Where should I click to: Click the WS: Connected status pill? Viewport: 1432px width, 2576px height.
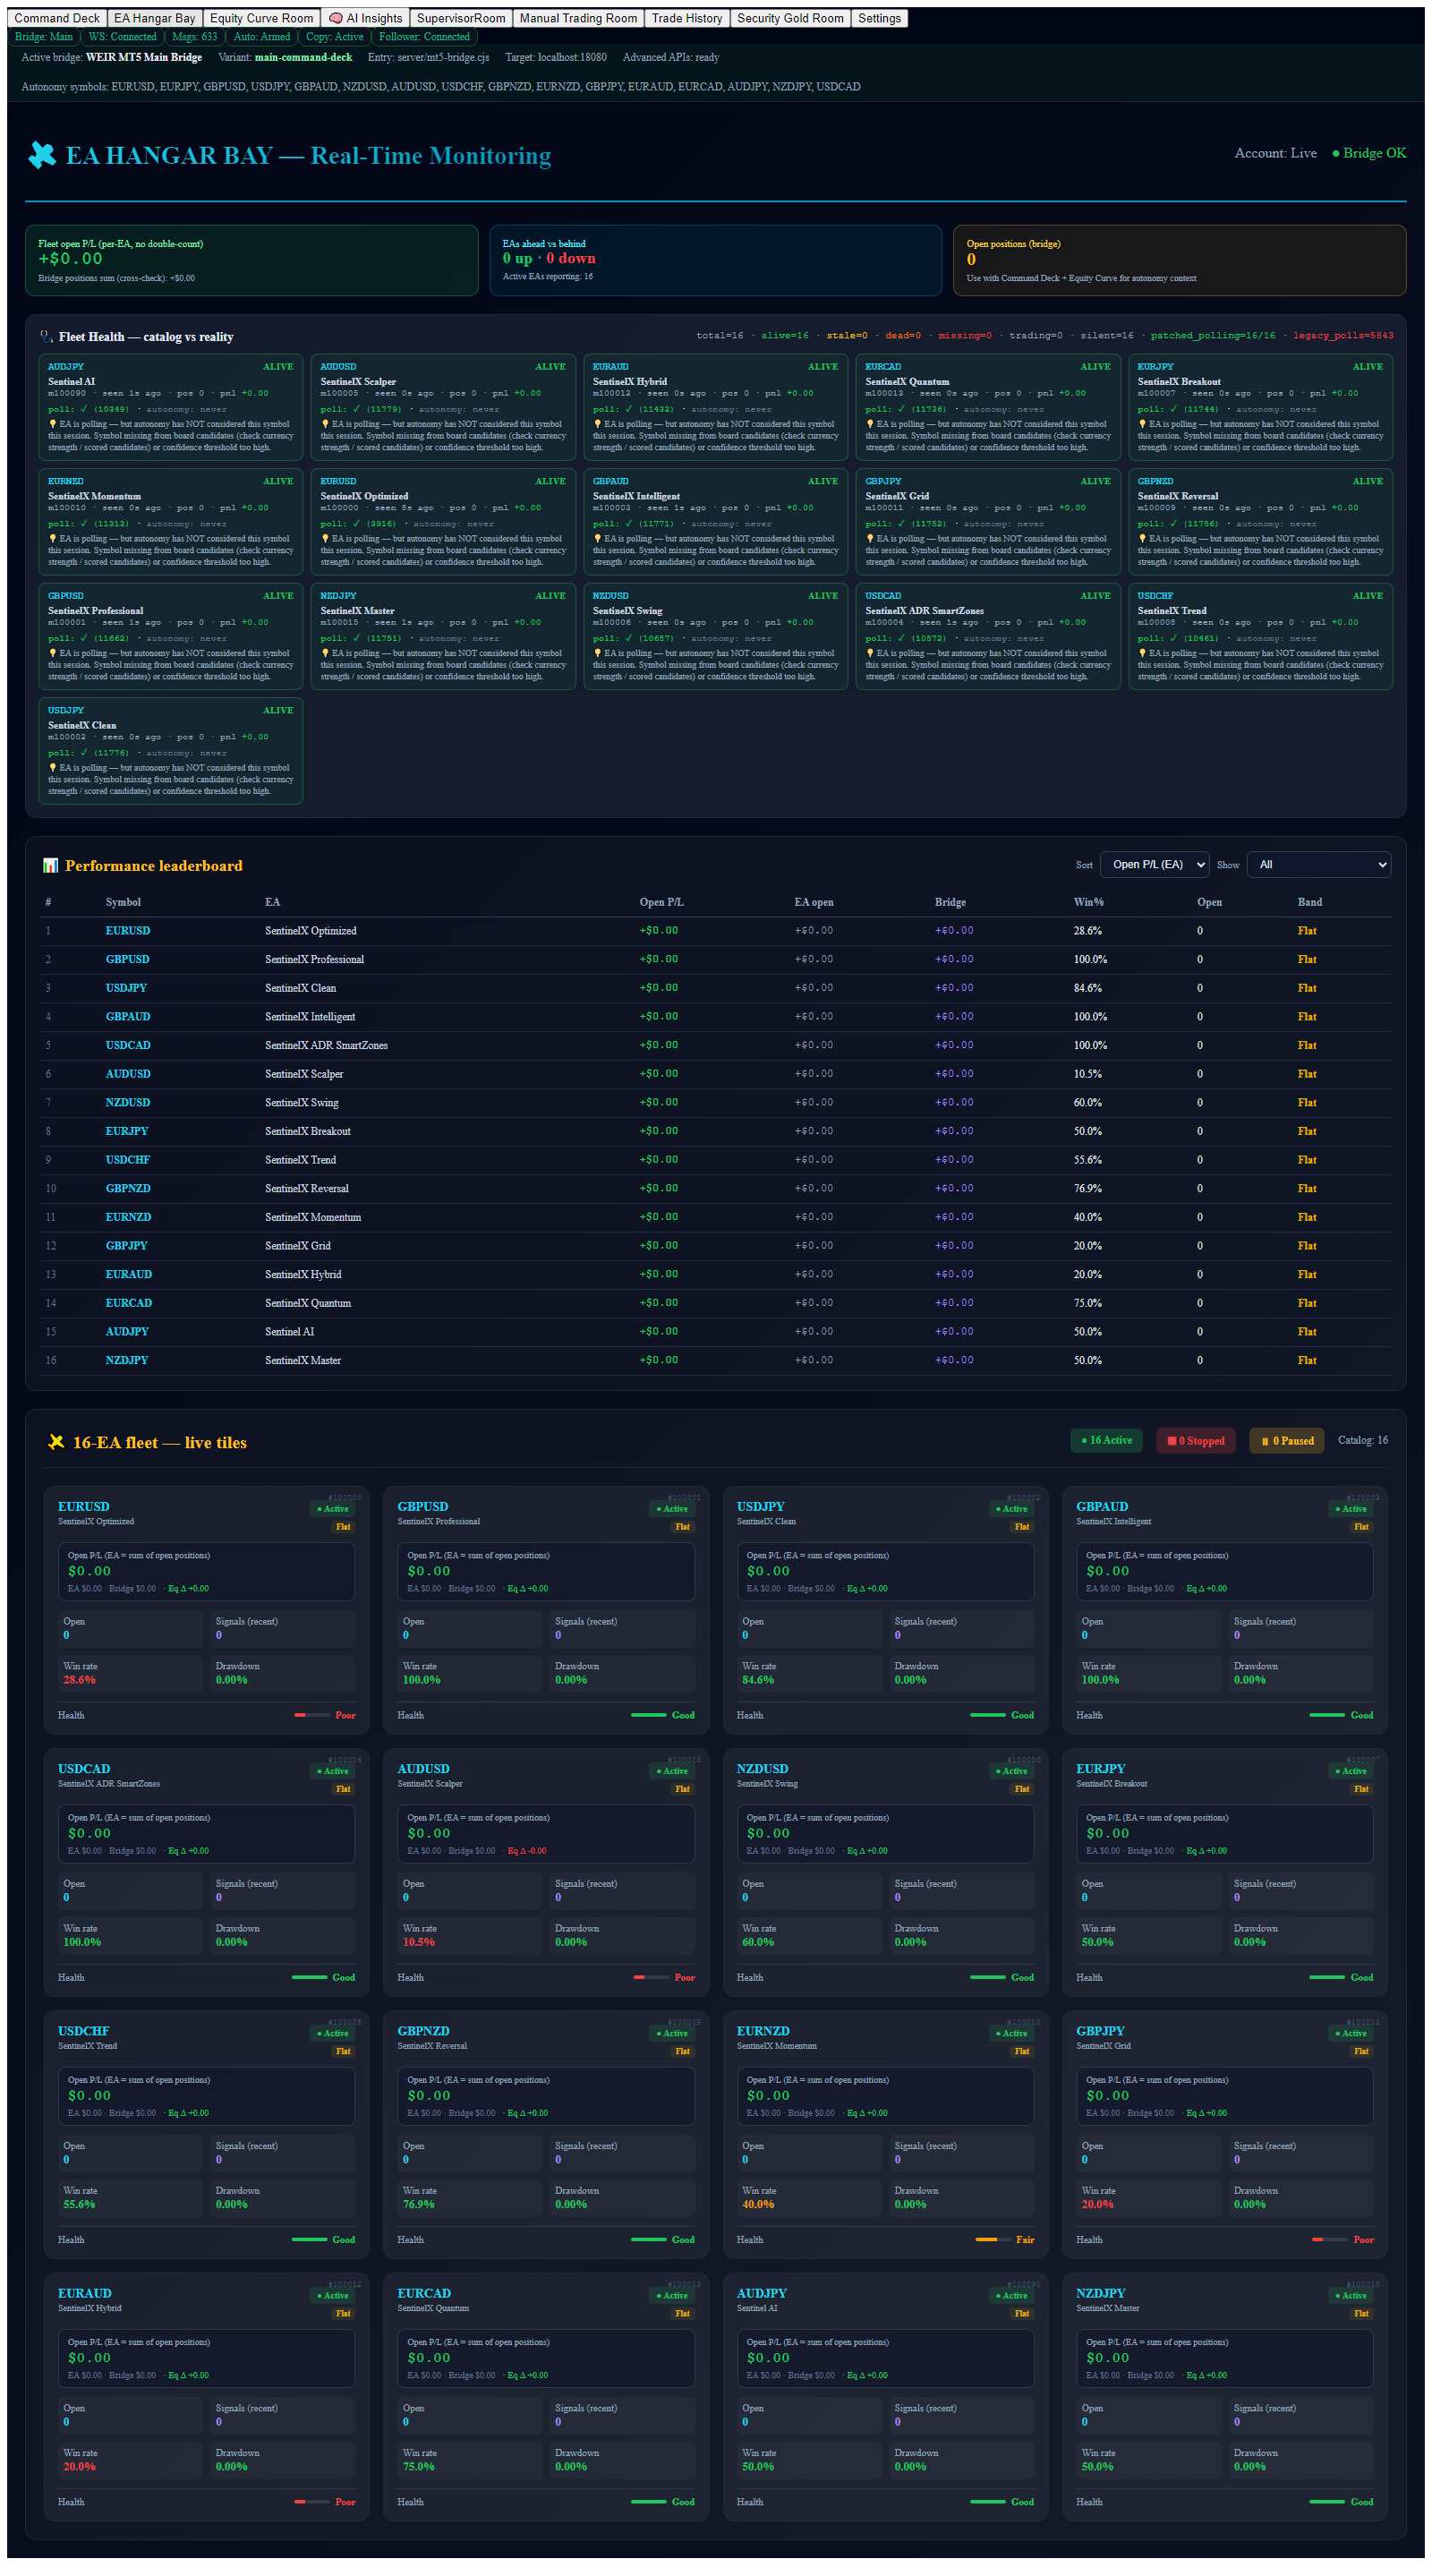[x=122, y=37]
